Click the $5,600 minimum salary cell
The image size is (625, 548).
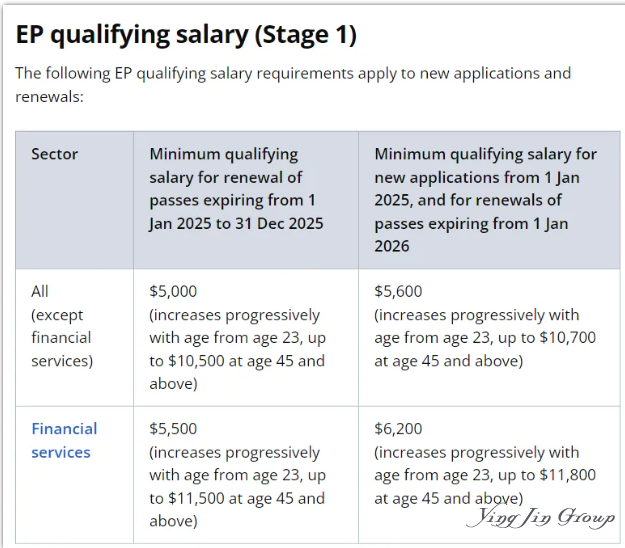pyautogui.click(x=489, y=338)
